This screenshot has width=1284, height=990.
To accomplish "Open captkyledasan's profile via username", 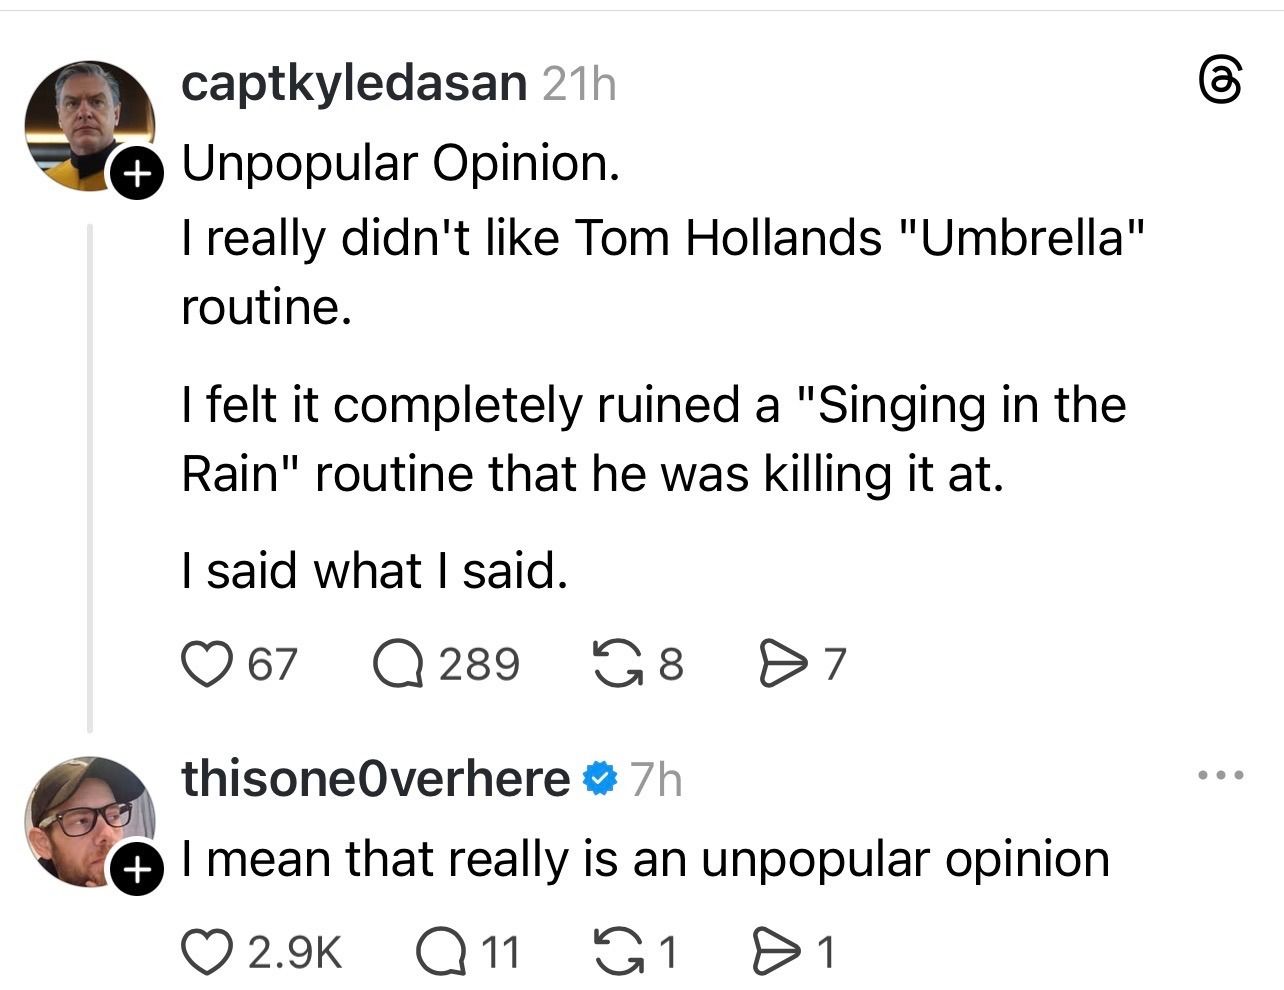I will [354, 84].
